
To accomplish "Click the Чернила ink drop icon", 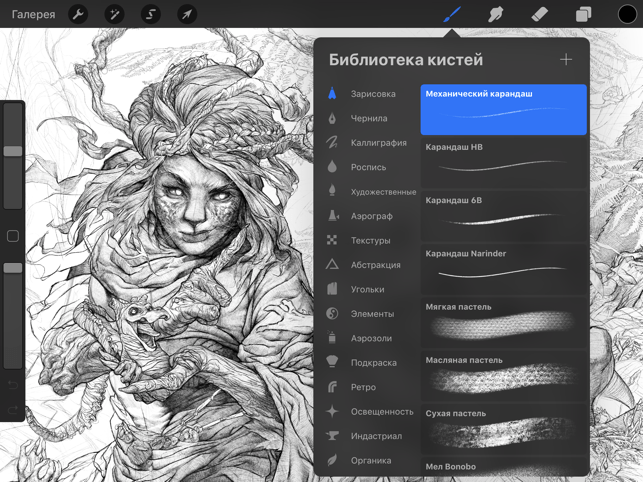I will (332, 118).
